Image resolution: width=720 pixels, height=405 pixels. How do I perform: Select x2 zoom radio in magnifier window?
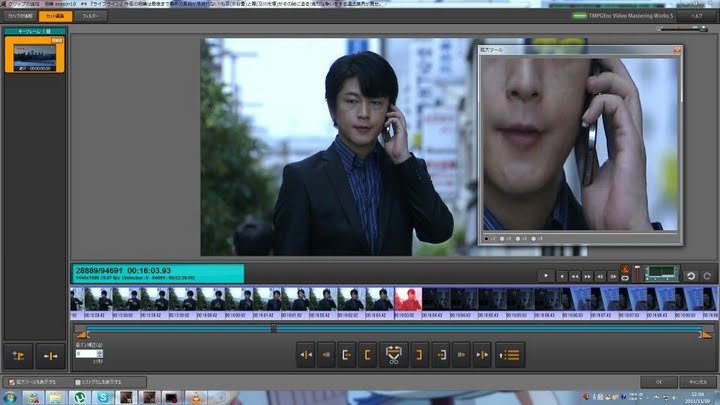pos(486,239)
